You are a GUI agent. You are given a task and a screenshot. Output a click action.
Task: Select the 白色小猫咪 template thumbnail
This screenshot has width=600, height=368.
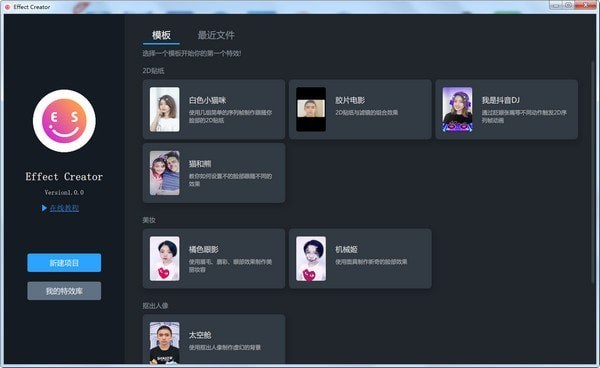pos(165,109)
